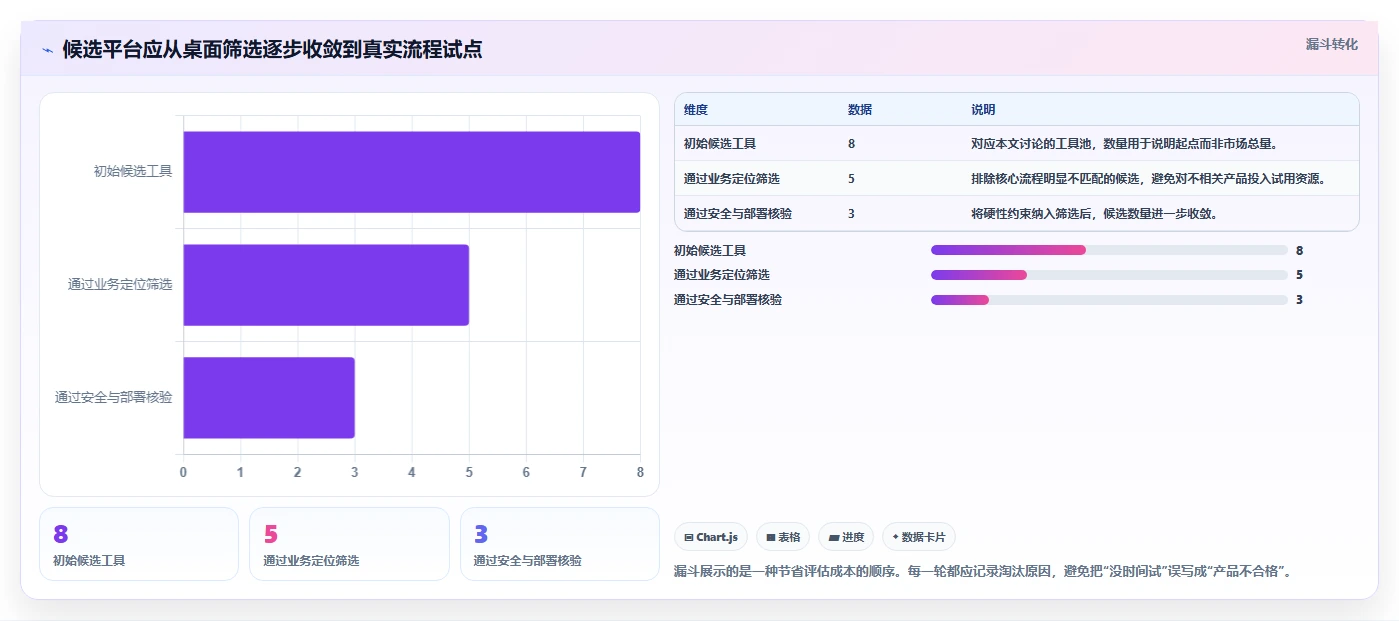Screen dimensions: 1399x621
Task: Select the 数据卡片 tag chip
Action: [918, 537]
